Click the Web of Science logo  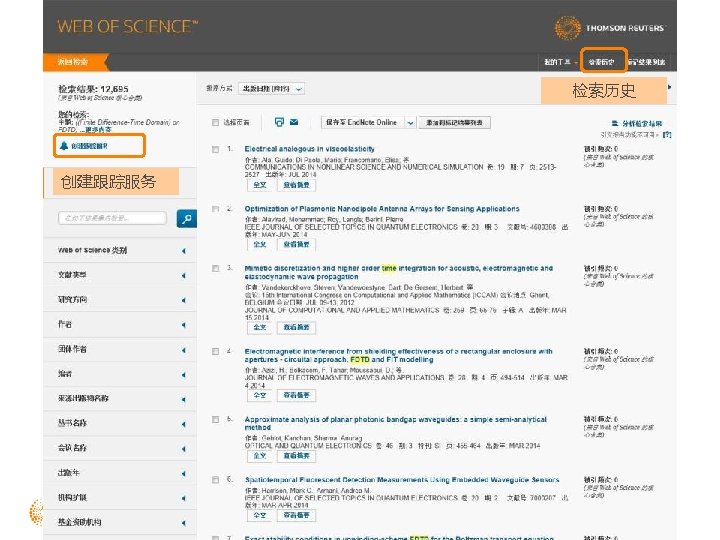pos(127,27)
